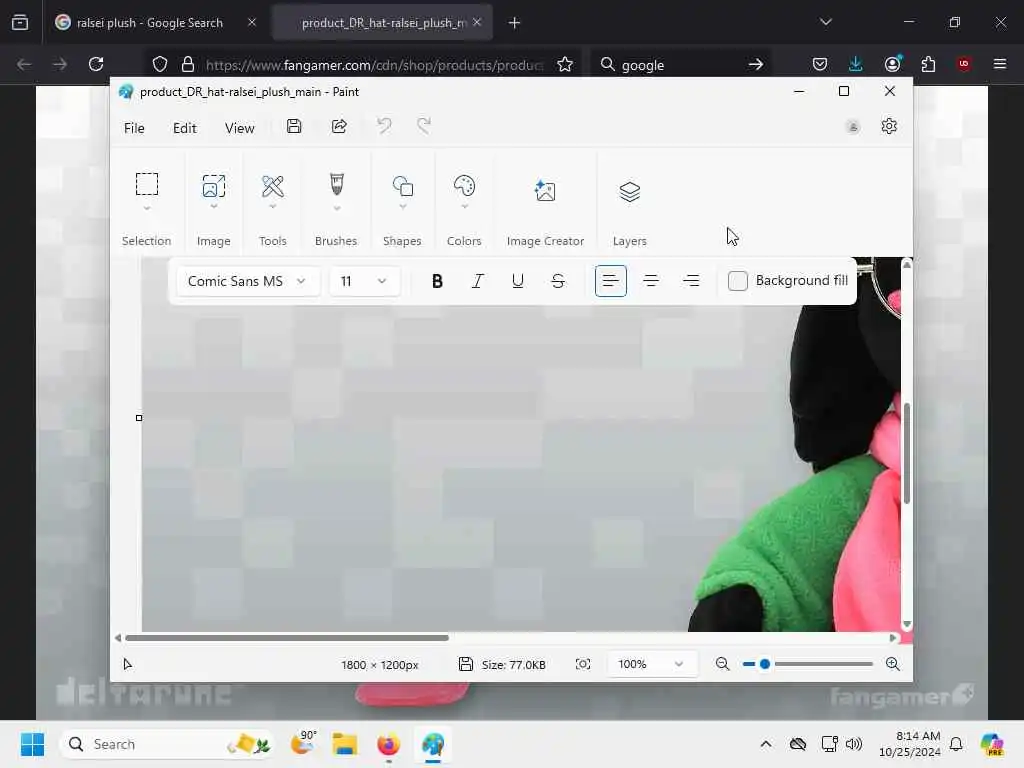Toggle Italic text formatting
The height and width of the screenshot is (768, 1024).
(477, 281)
